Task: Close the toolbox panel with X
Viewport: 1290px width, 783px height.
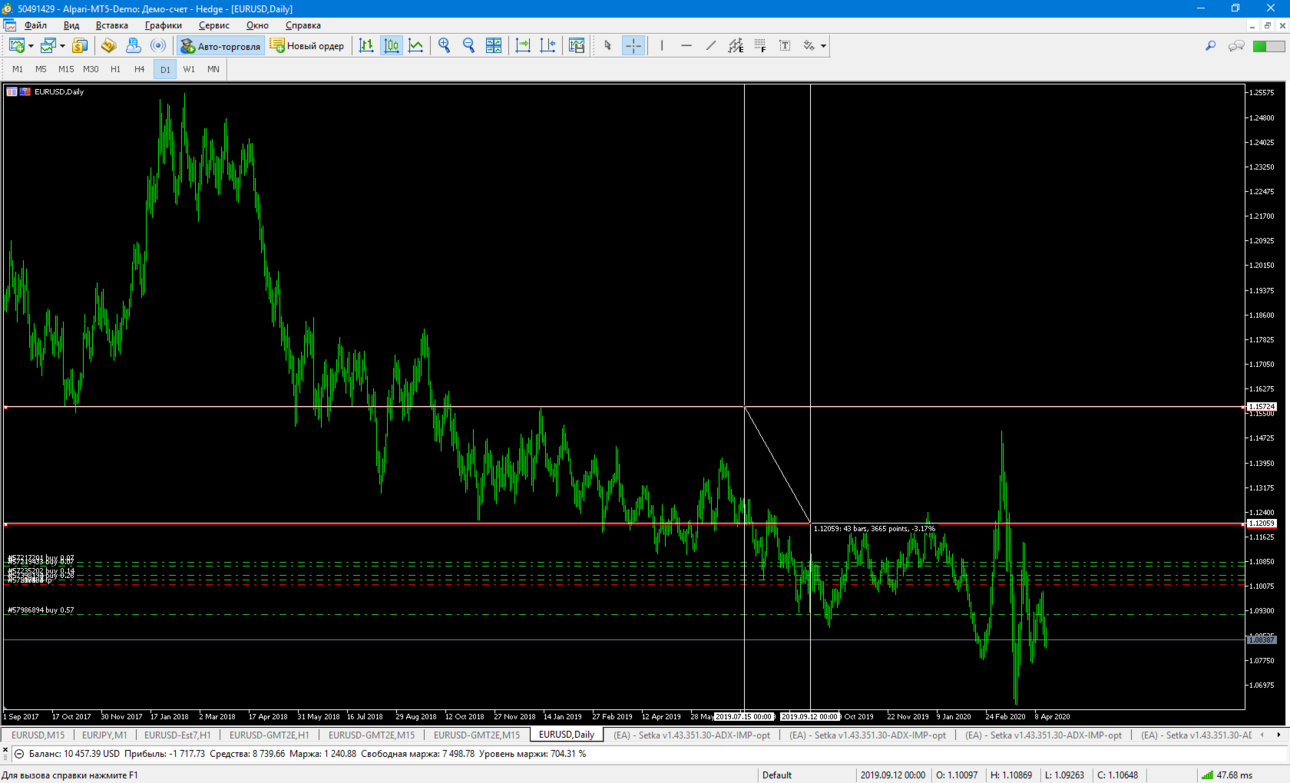Action: (5, 750)
